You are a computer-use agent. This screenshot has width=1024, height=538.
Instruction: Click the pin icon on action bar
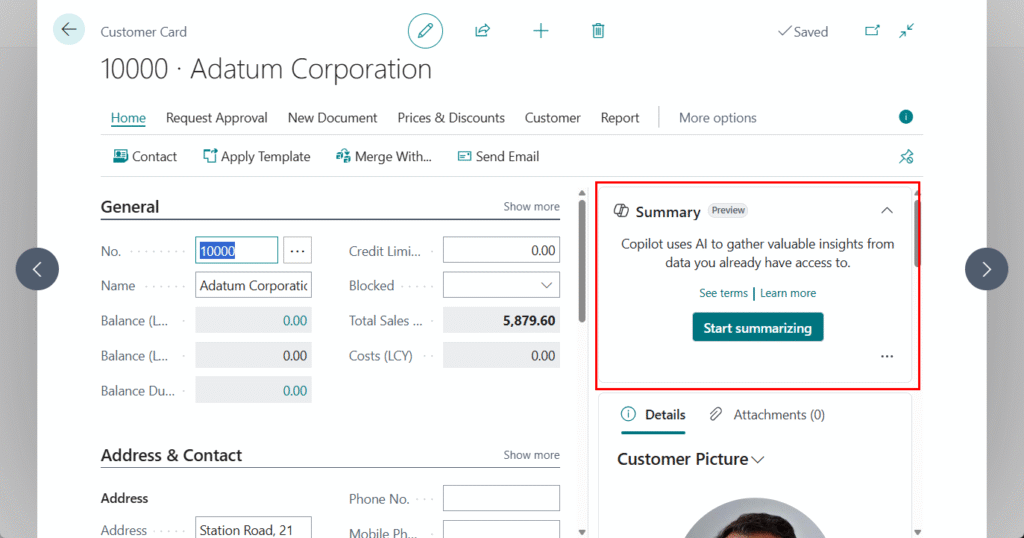[906, 157]
